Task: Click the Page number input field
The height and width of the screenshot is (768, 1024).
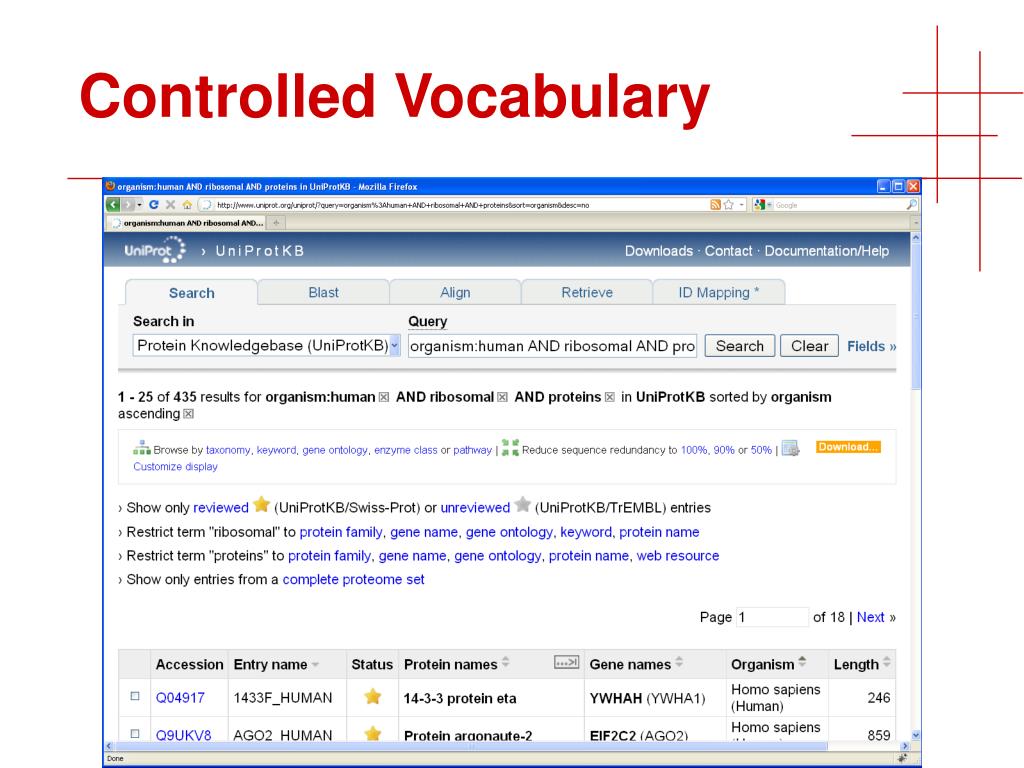Action: (773, 617)
